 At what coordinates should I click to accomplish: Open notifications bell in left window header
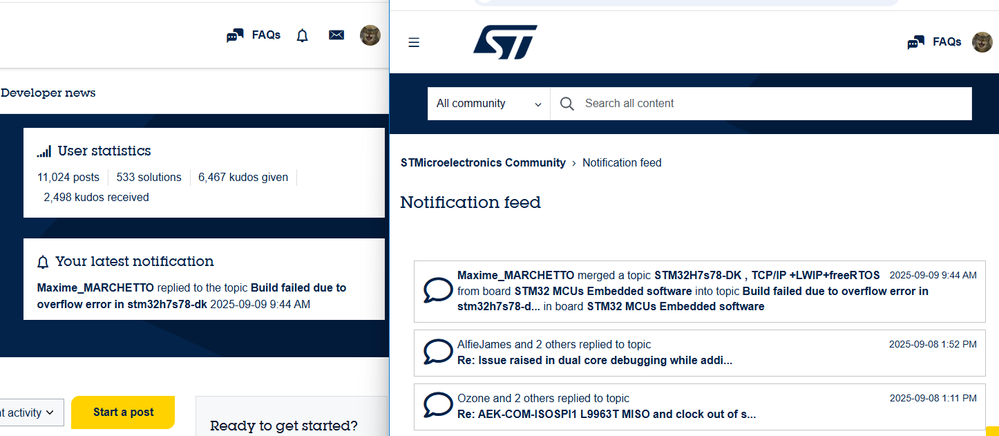[303, 36]
